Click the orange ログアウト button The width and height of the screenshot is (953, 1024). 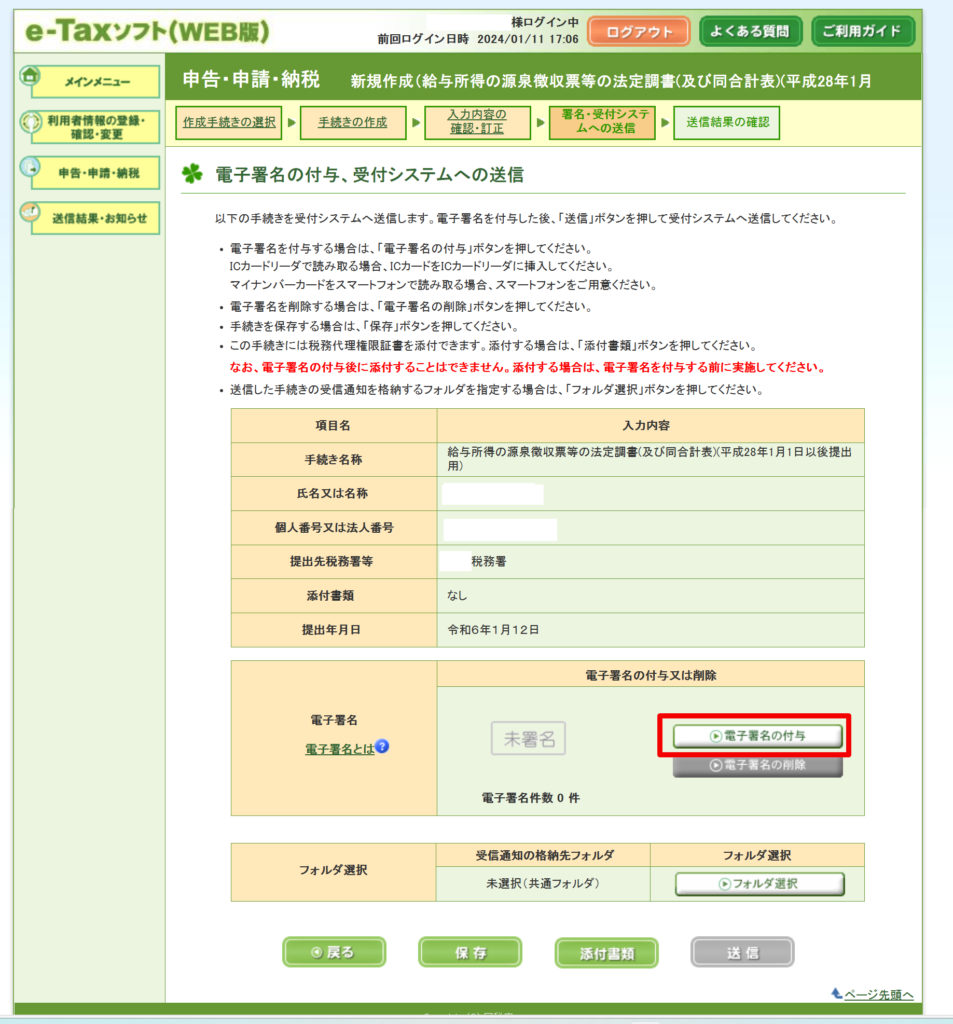[x=639, y=32]
